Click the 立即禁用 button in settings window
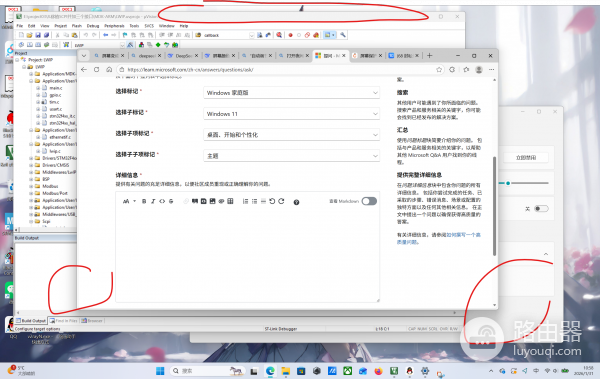Image resolution: width=600 pixels, height=379 pixels. click(526, 158)
